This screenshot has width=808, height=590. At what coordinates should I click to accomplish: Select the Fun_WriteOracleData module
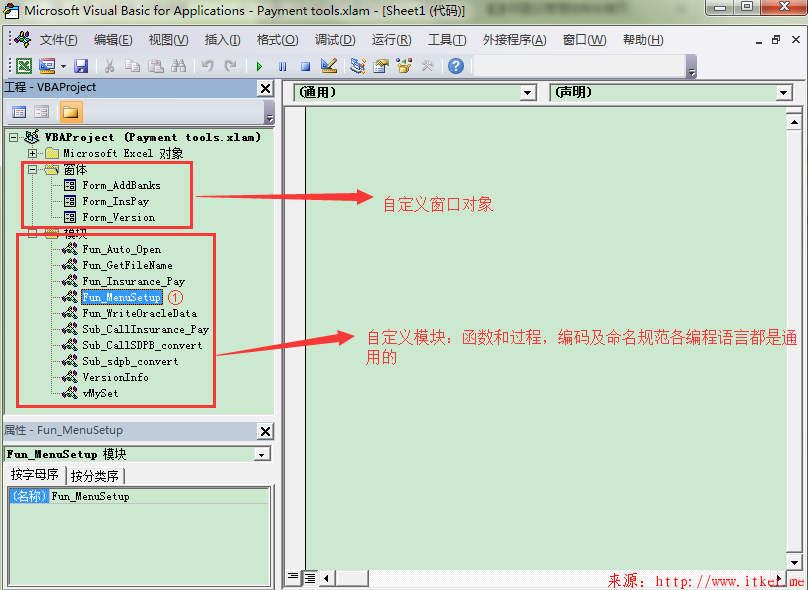140,313
